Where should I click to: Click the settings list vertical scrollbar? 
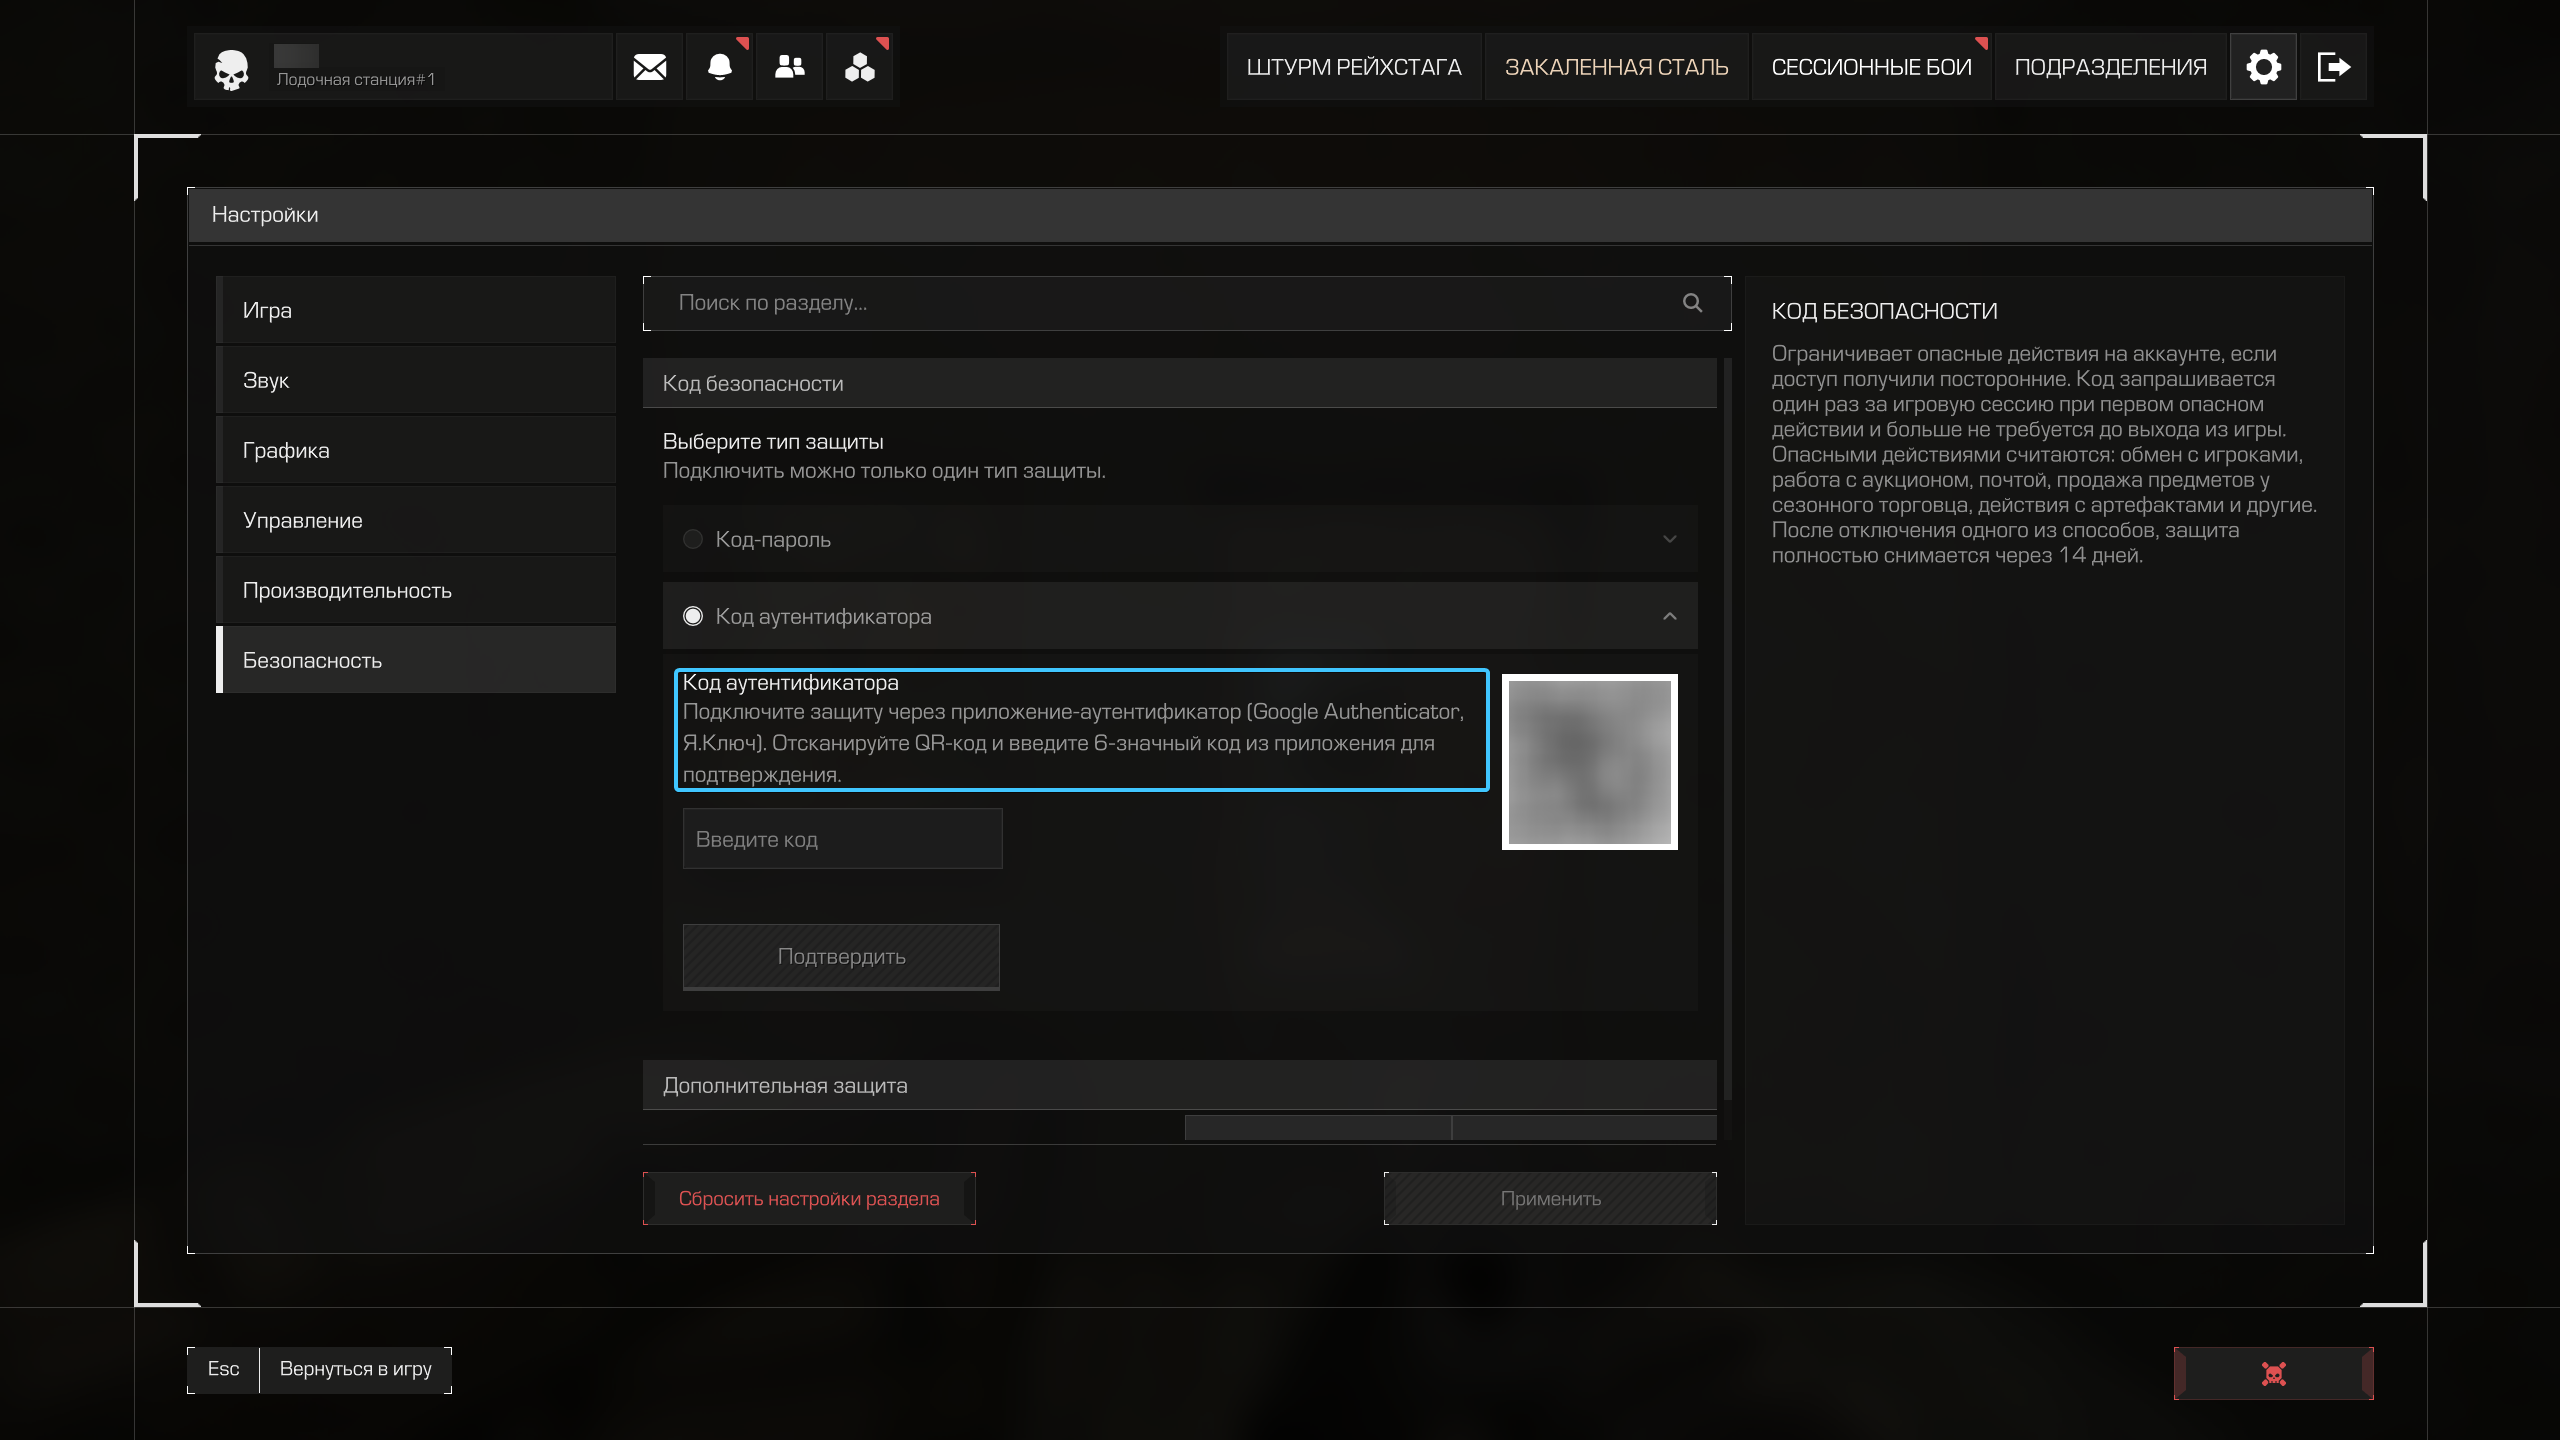[1727, 730]
